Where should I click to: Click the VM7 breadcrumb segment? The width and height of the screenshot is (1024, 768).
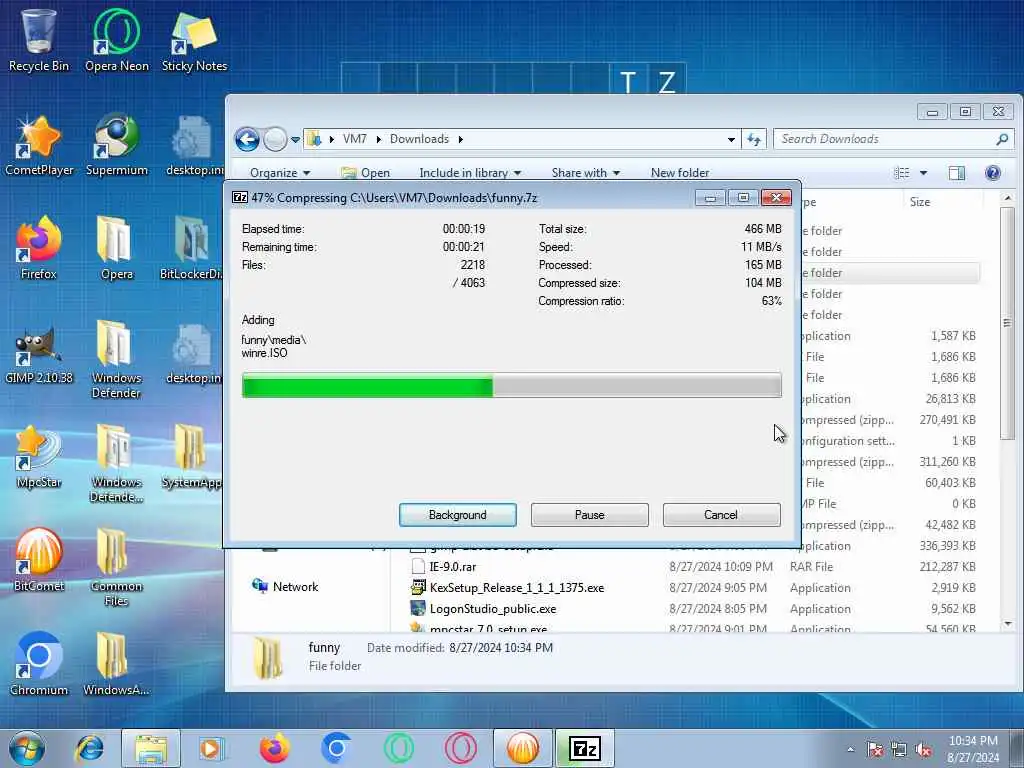pos(355,139)
